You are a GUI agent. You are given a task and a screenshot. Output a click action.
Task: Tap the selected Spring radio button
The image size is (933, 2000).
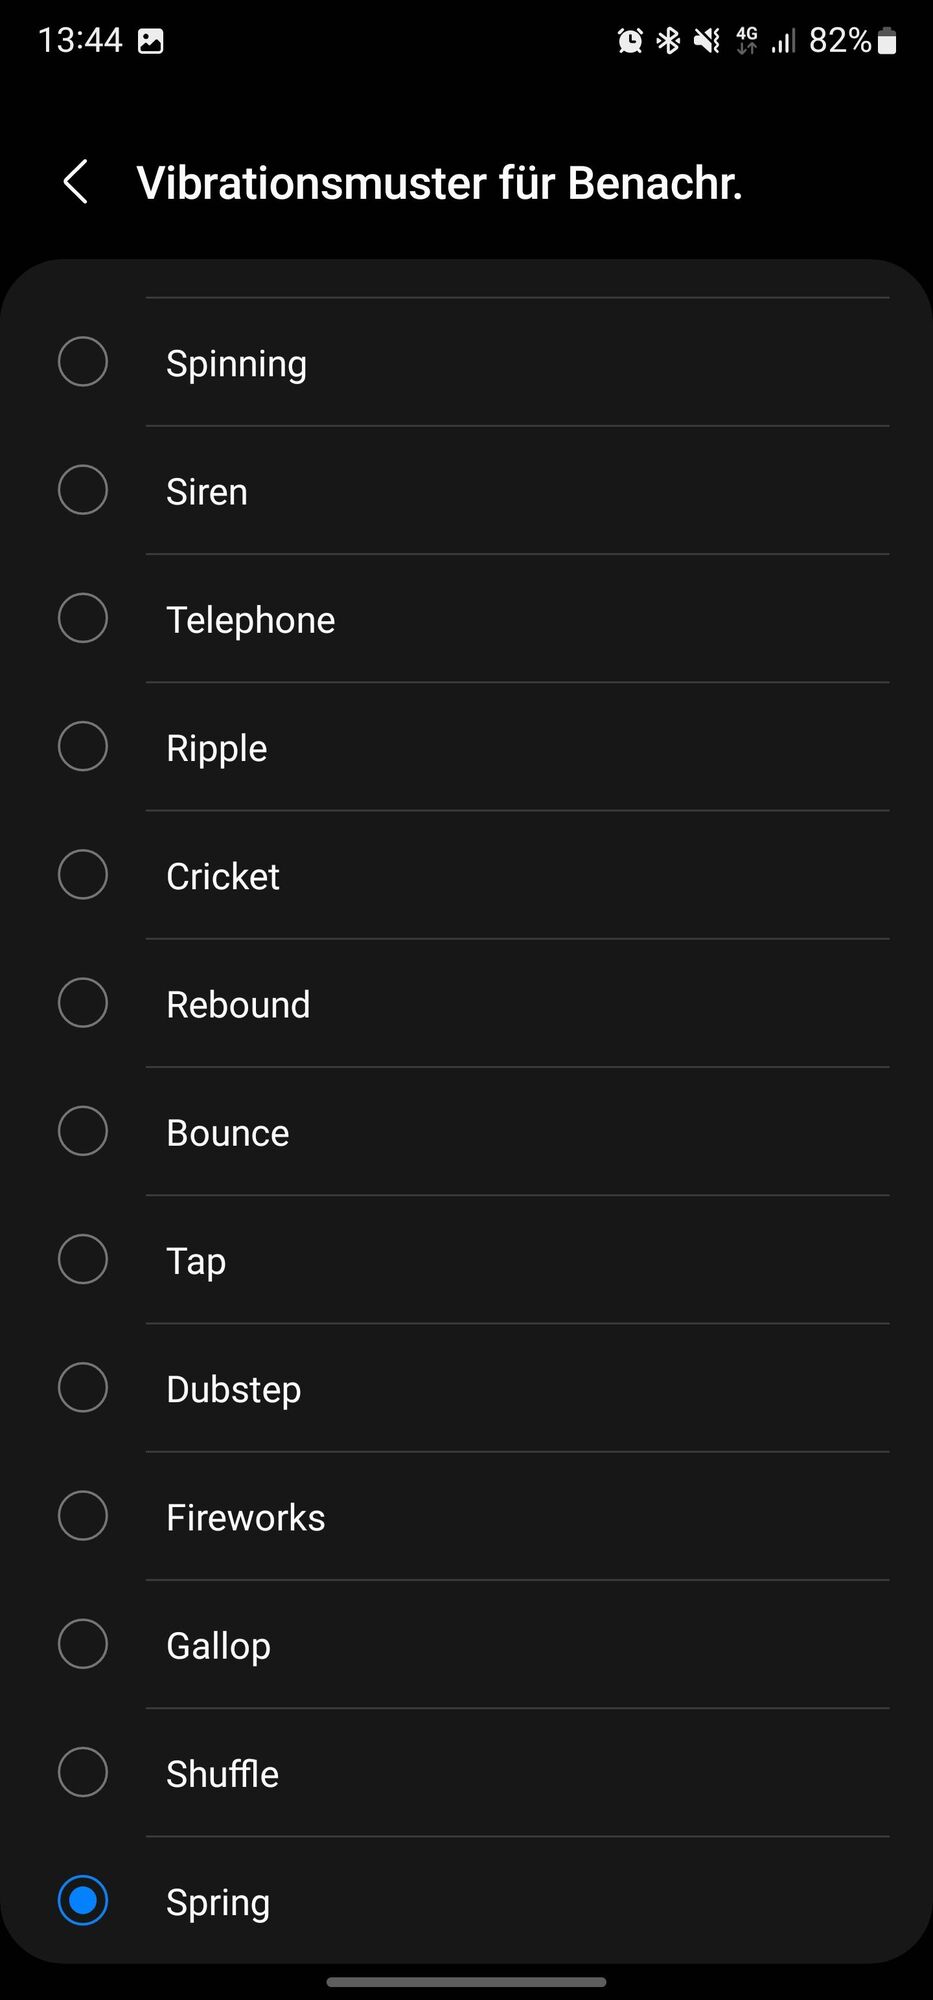[x=83, y=1900]
